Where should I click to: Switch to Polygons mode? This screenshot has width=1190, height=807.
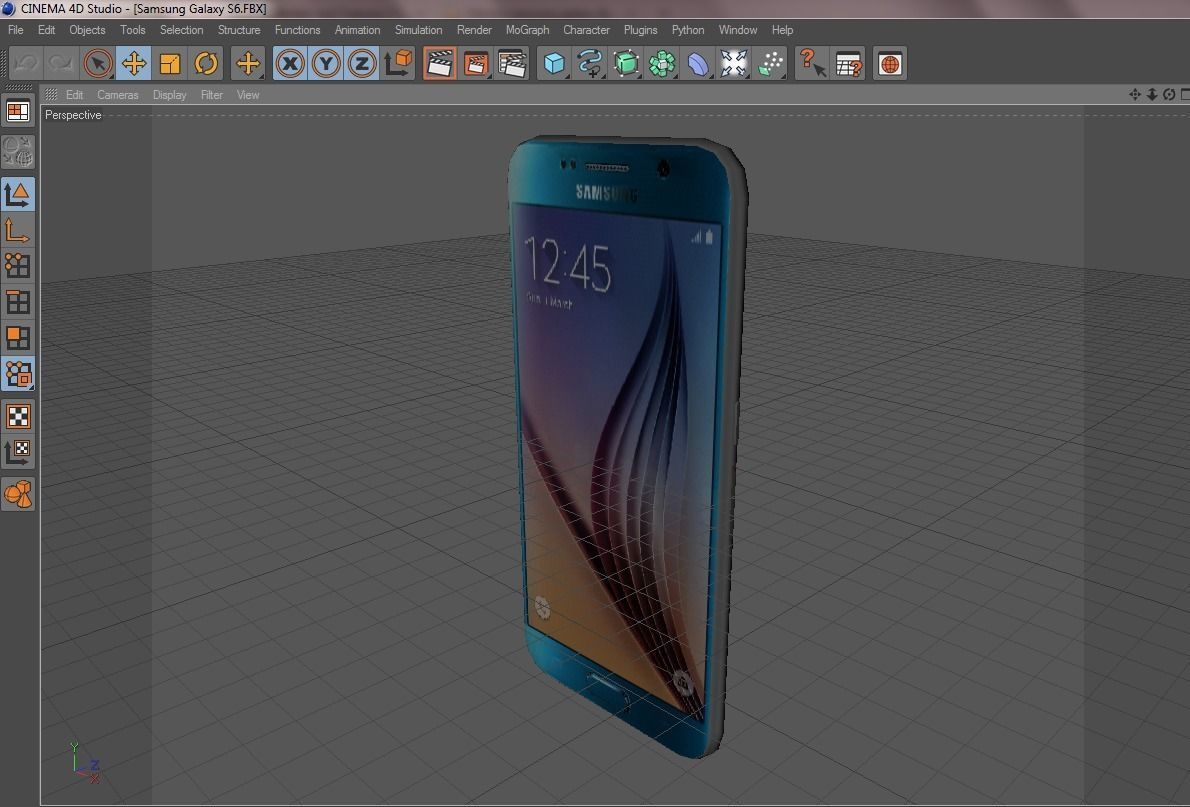pos(18,339)
